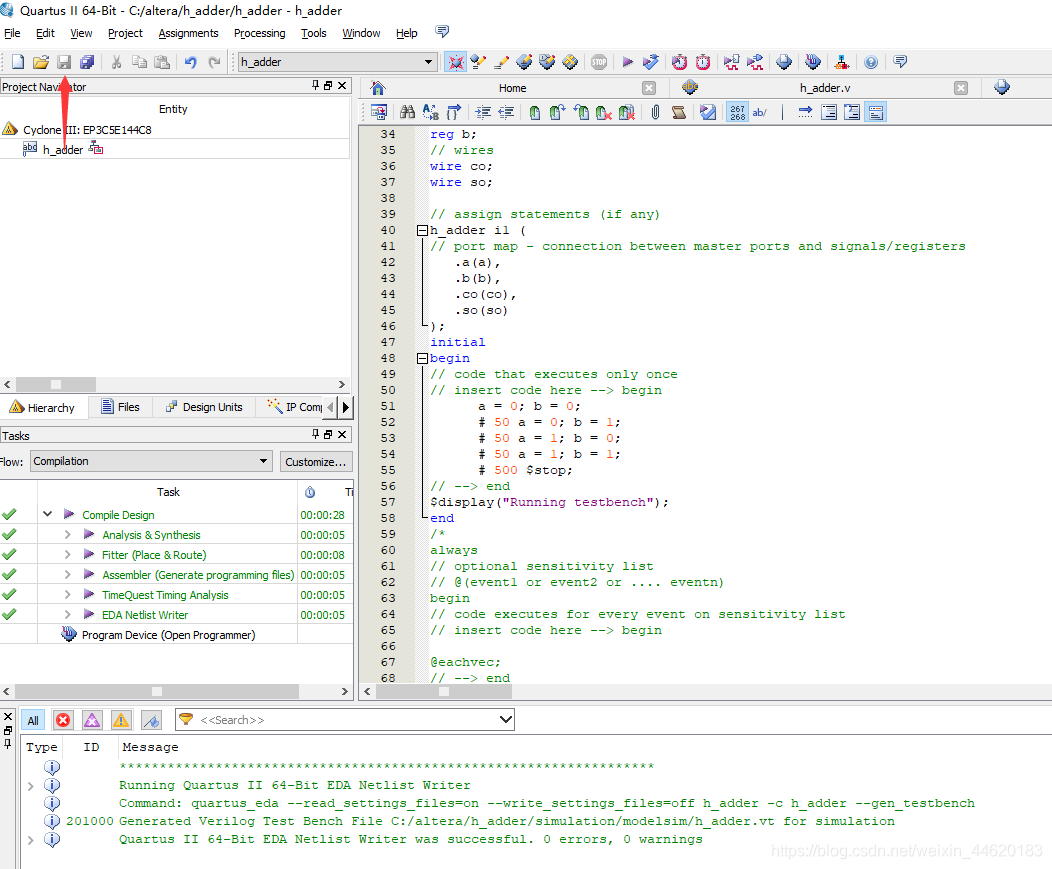
Task: Undo the last edit
Action: tap(191, 62)
